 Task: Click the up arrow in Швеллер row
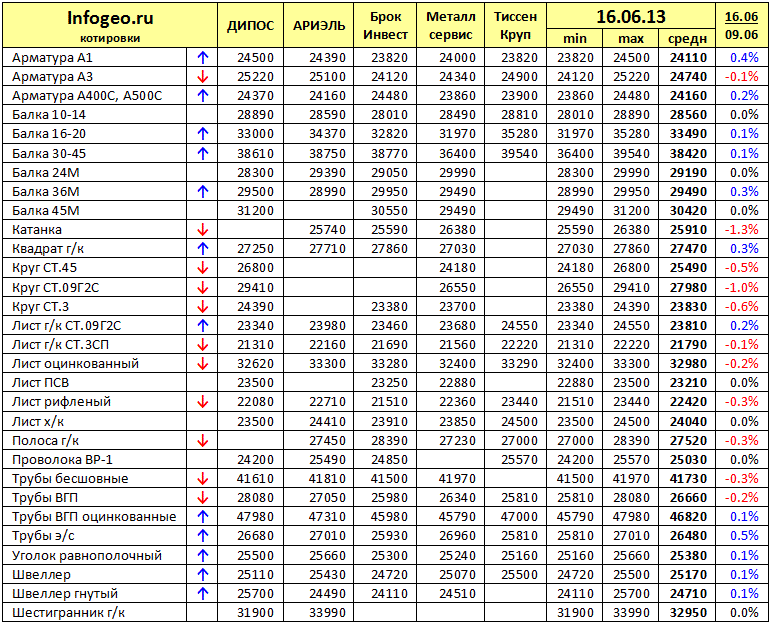[x=203, y=574]
